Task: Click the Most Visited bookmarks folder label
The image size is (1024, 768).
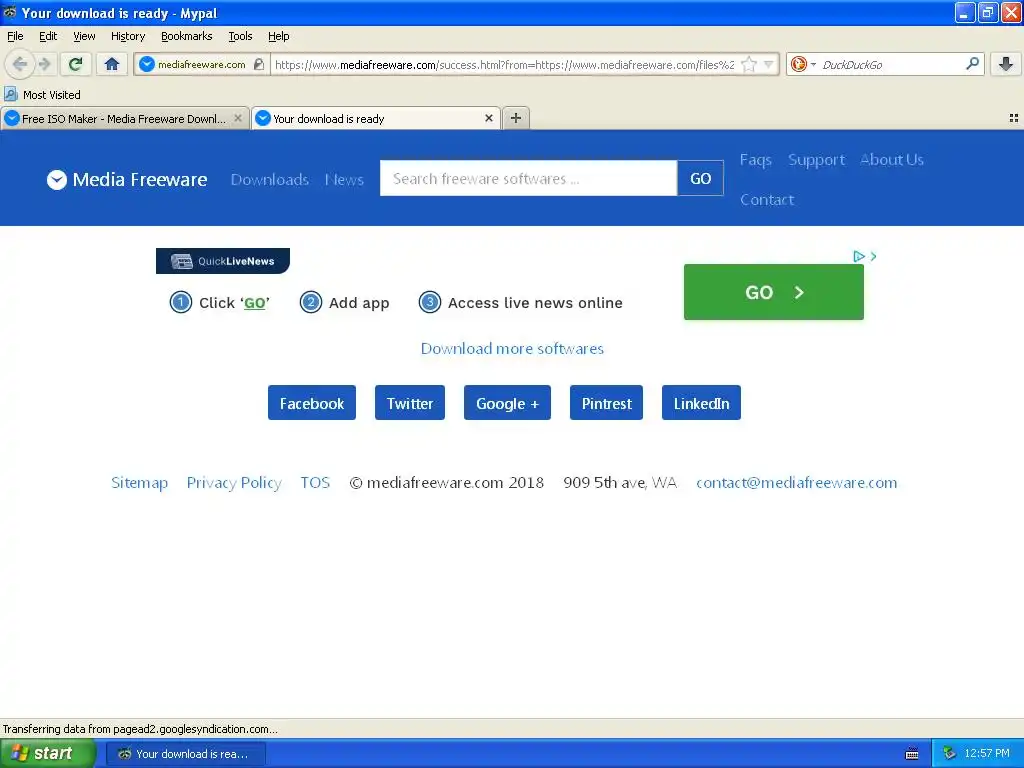Action: point(52,95)
